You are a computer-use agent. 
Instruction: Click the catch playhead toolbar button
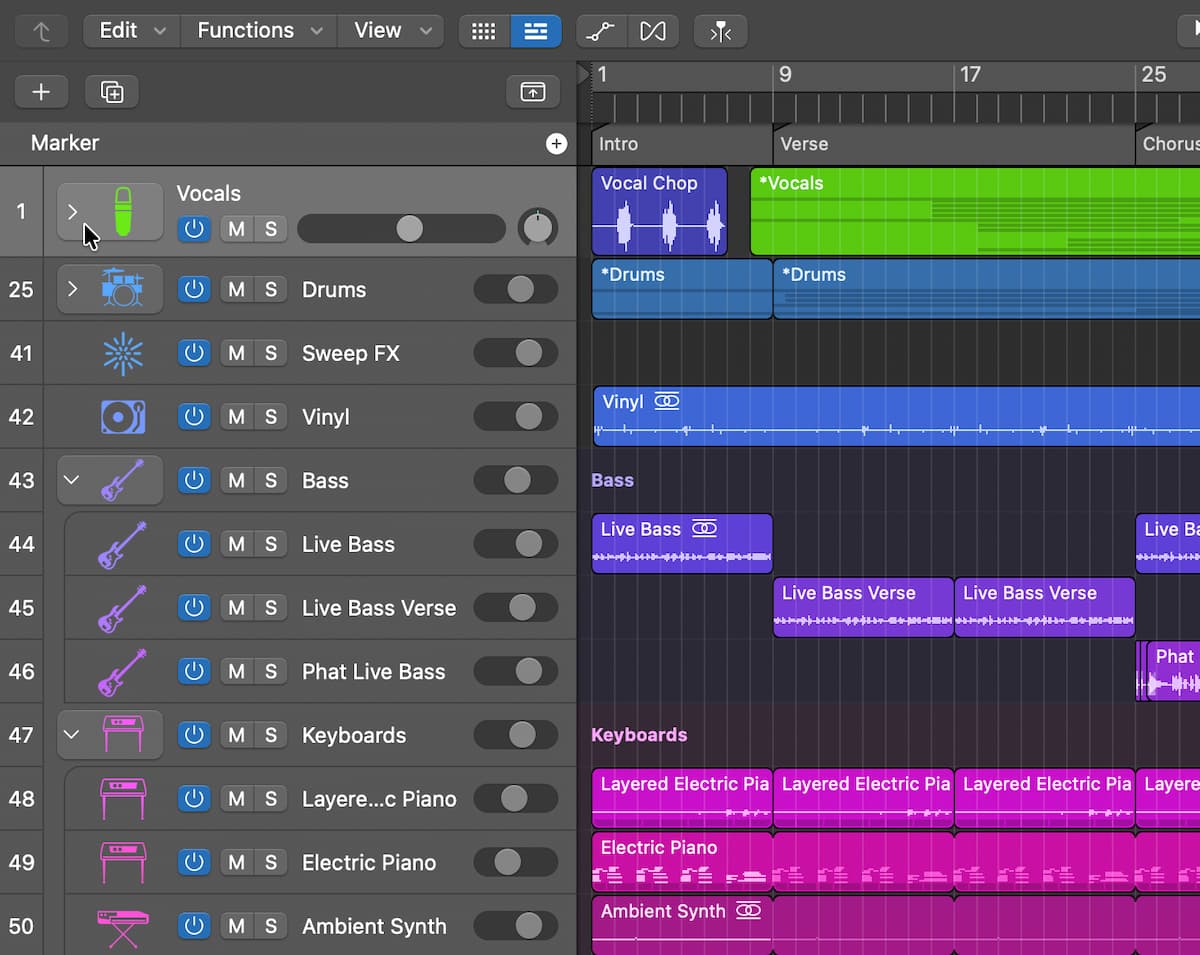tap(720, 31)
